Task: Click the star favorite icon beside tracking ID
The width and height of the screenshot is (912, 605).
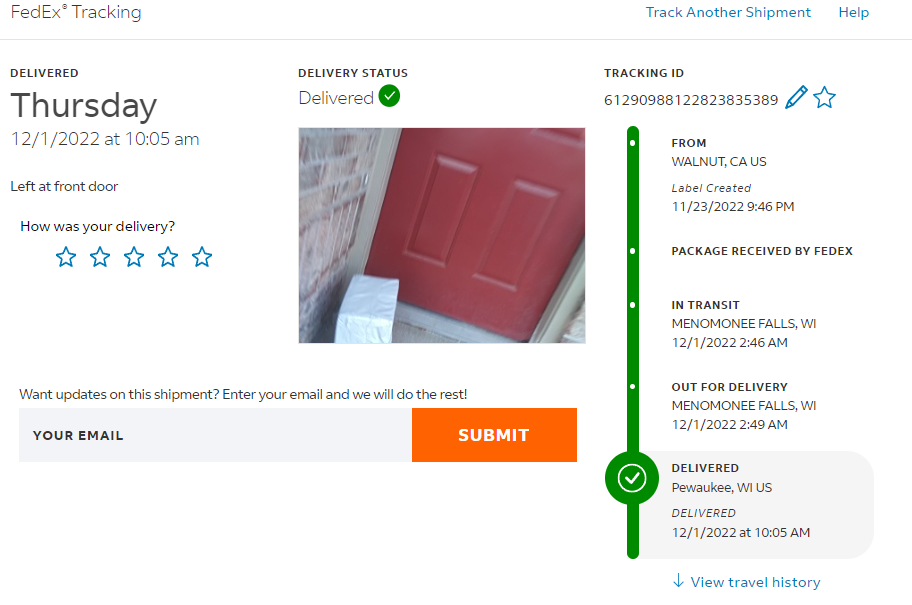Action: click(x=824, y=97)
